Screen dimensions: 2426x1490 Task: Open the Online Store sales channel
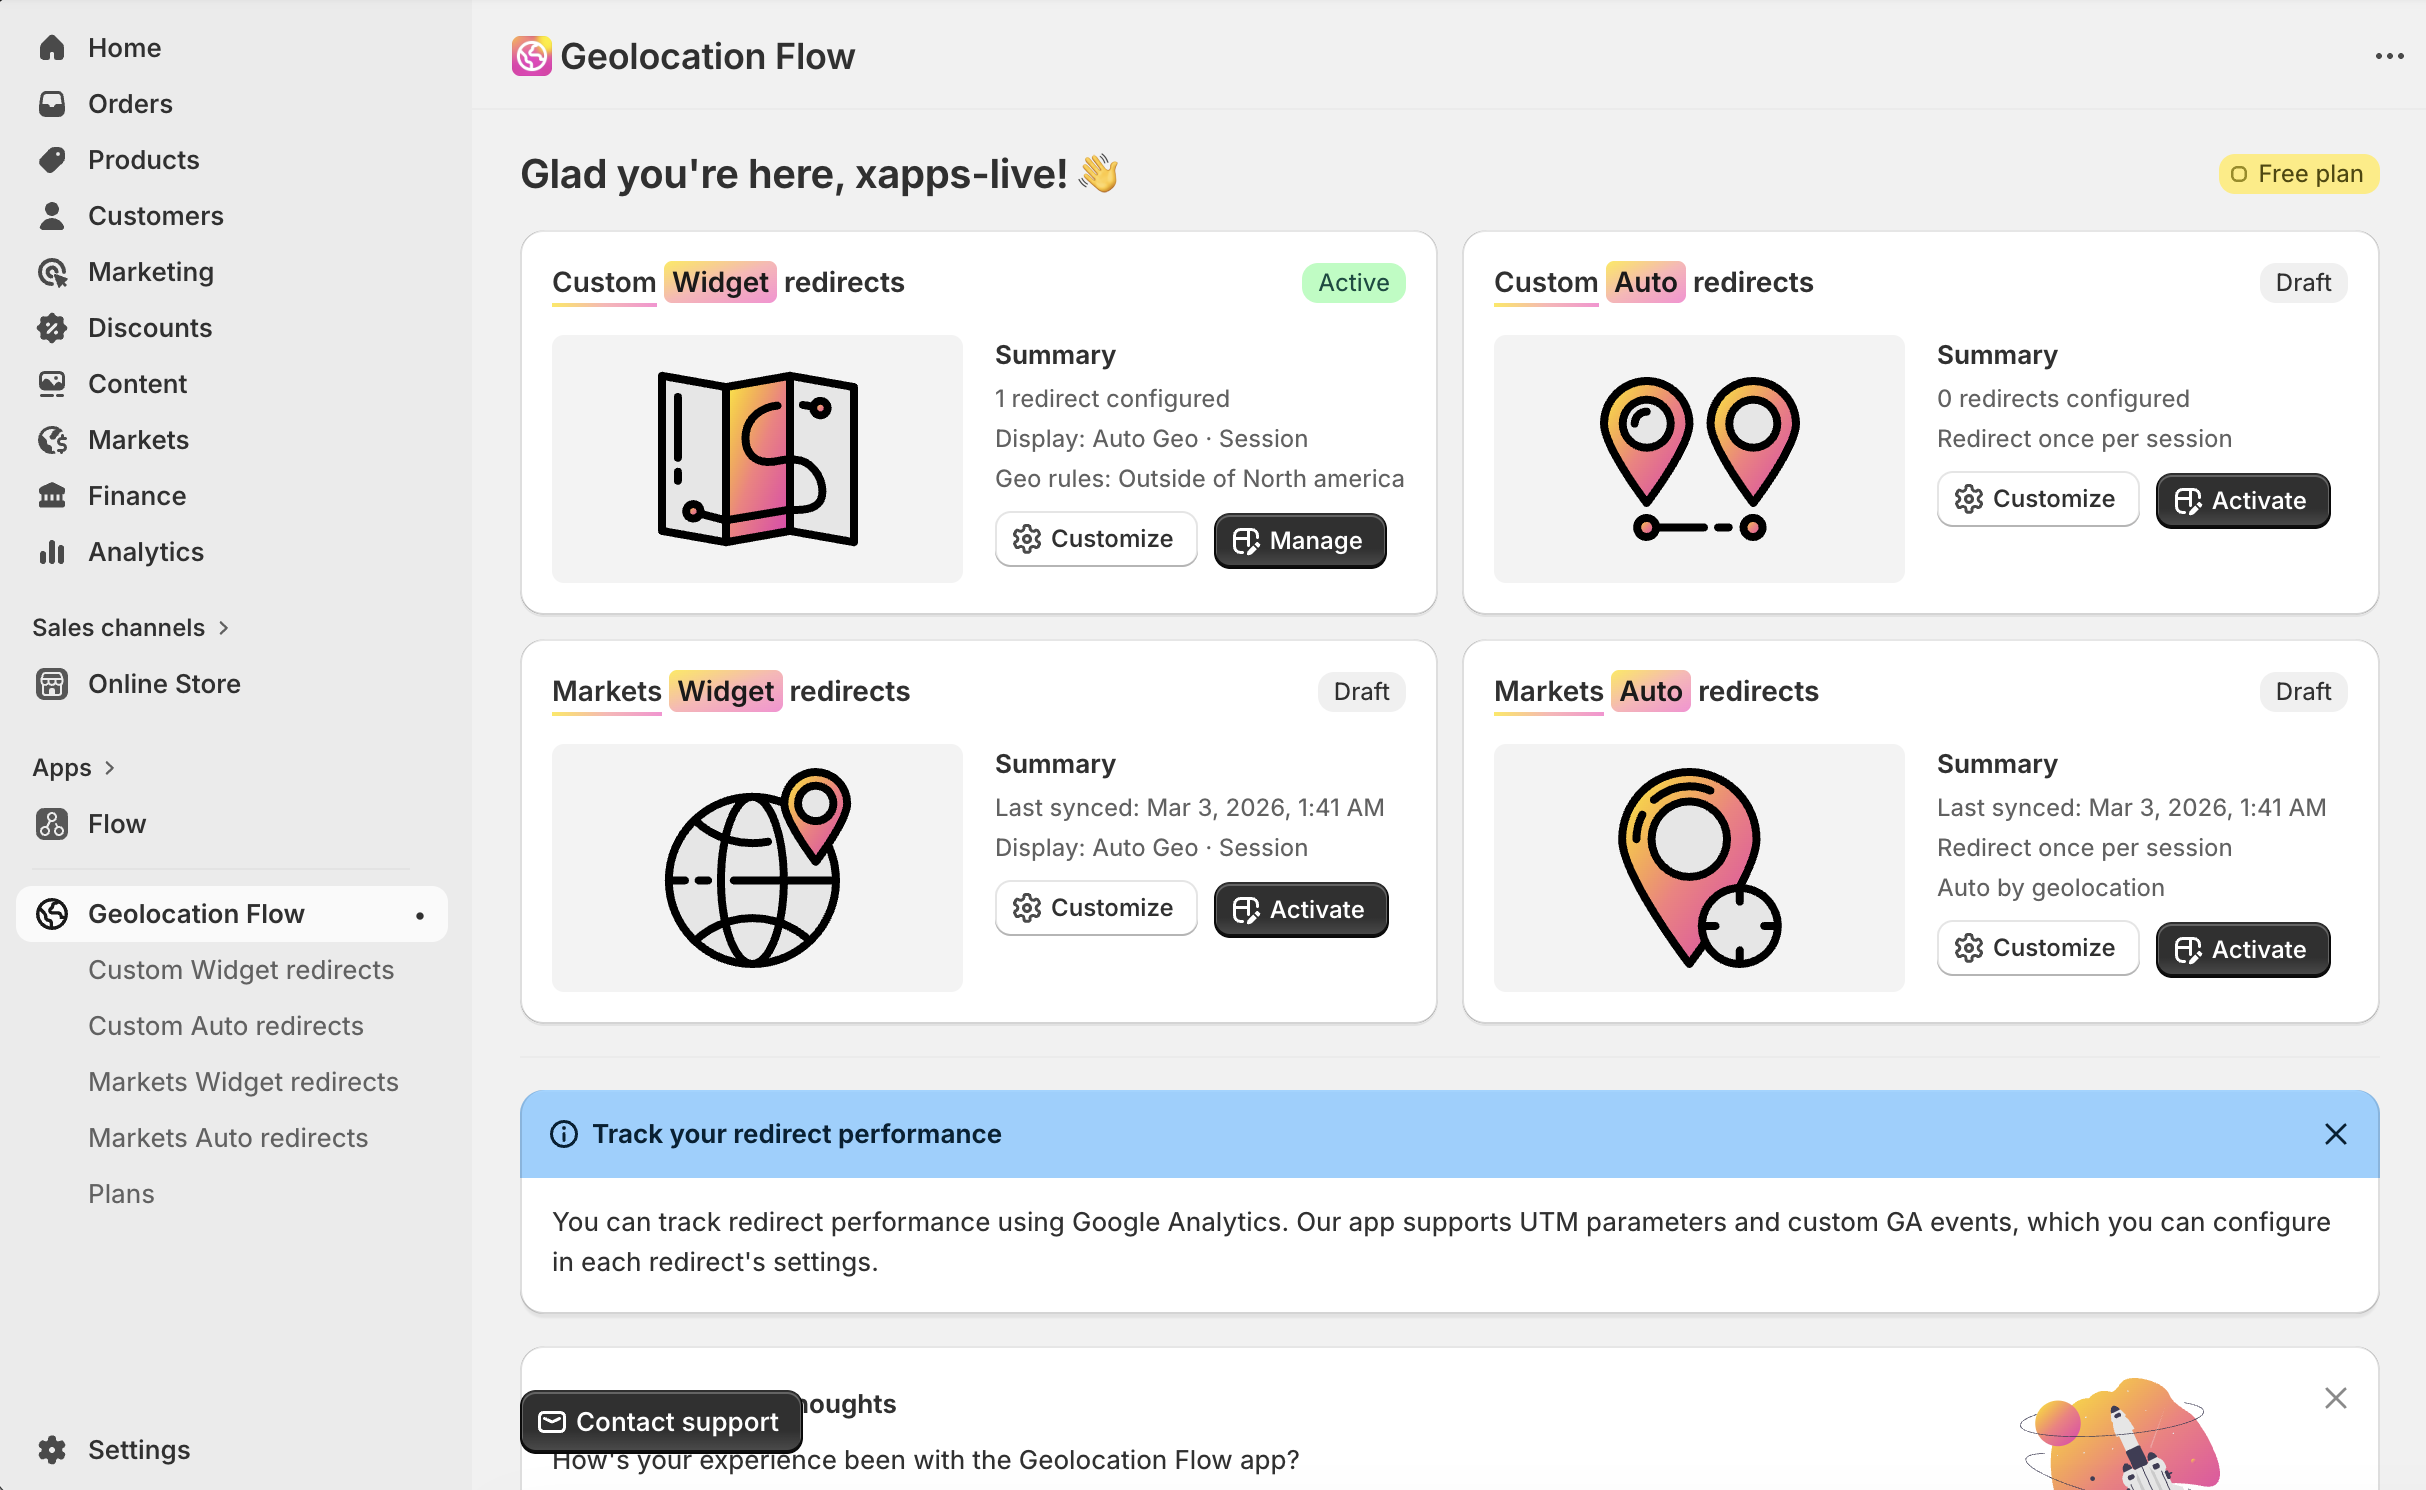click(164, 683)
